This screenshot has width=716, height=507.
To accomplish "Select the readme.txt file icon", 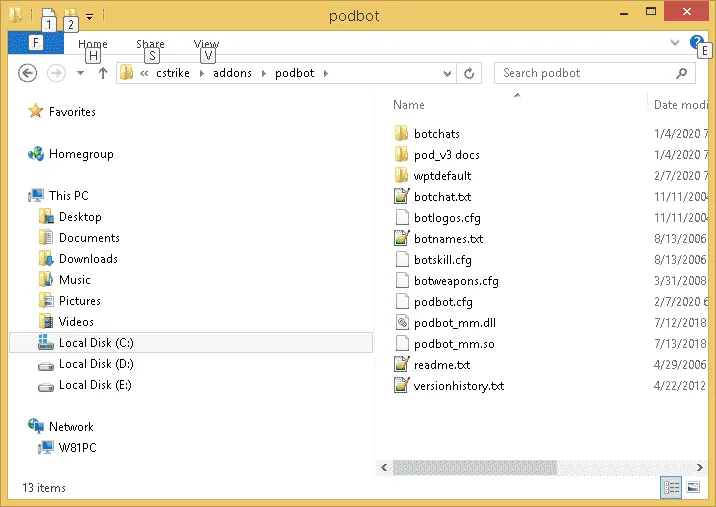I will (401, 364).
